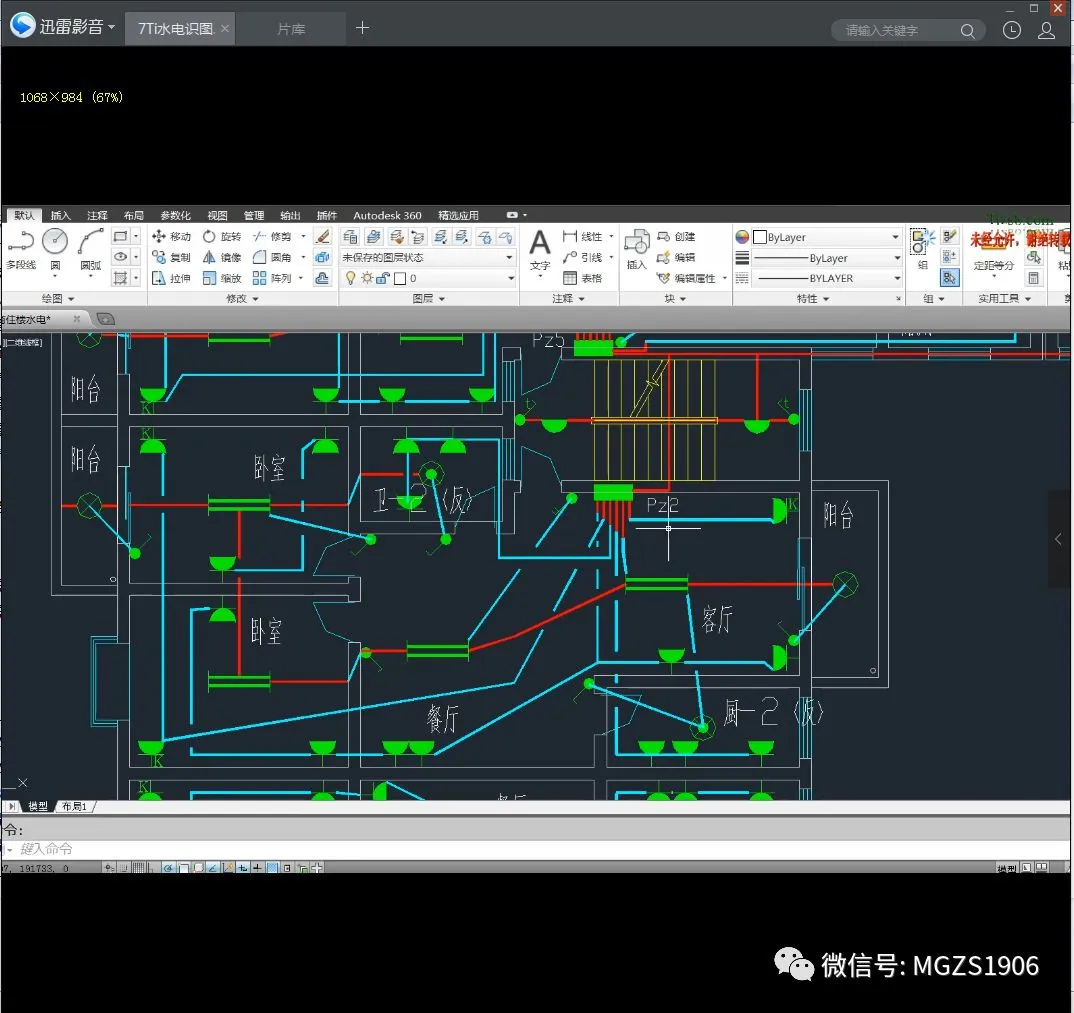Toggle layer freeze sun icon
The width and height of the screenshot is (1074, 1013).
pos(367,278)
